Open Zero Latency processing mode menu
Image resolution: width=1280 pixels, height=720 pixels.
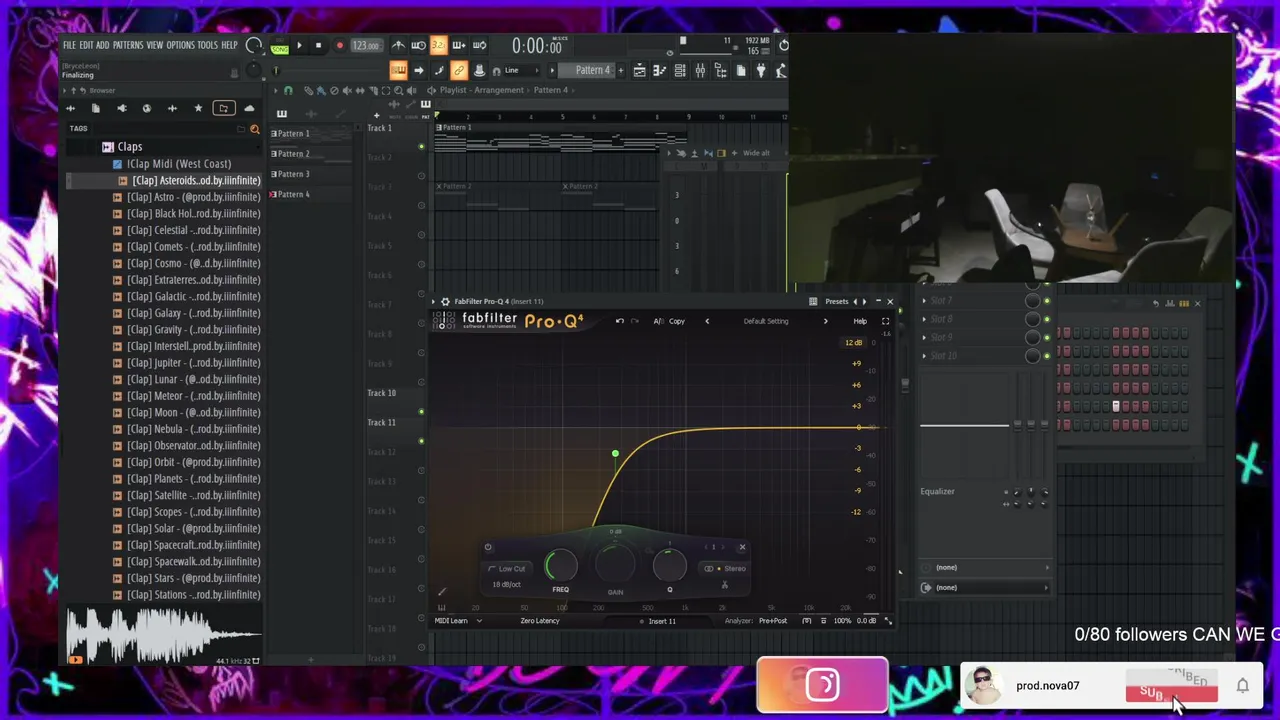click(540, 621)
